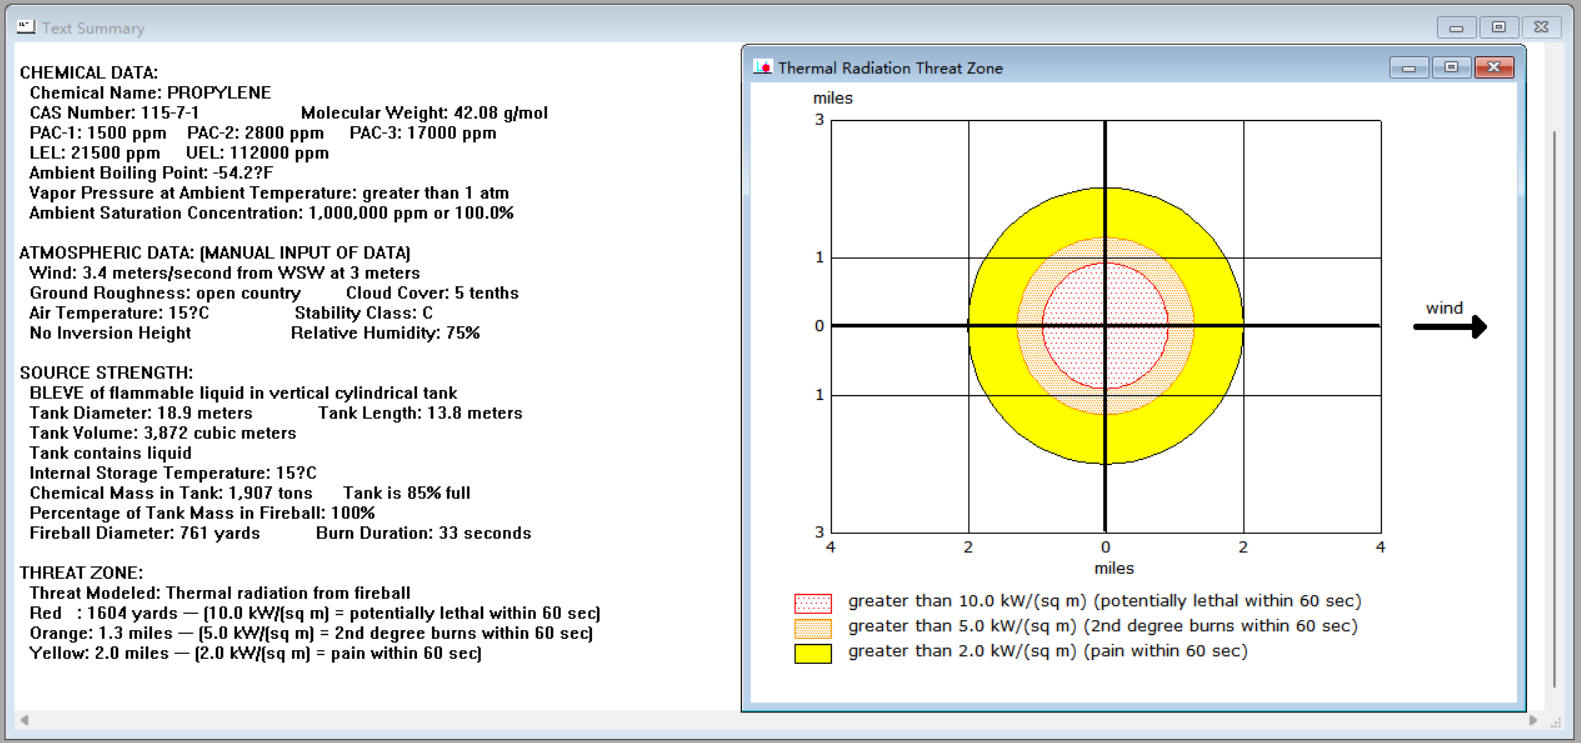Maximize the Thermal Radiation Threat Zone window
This screenshot has height=743, width=1581.
click(1451, 67)
